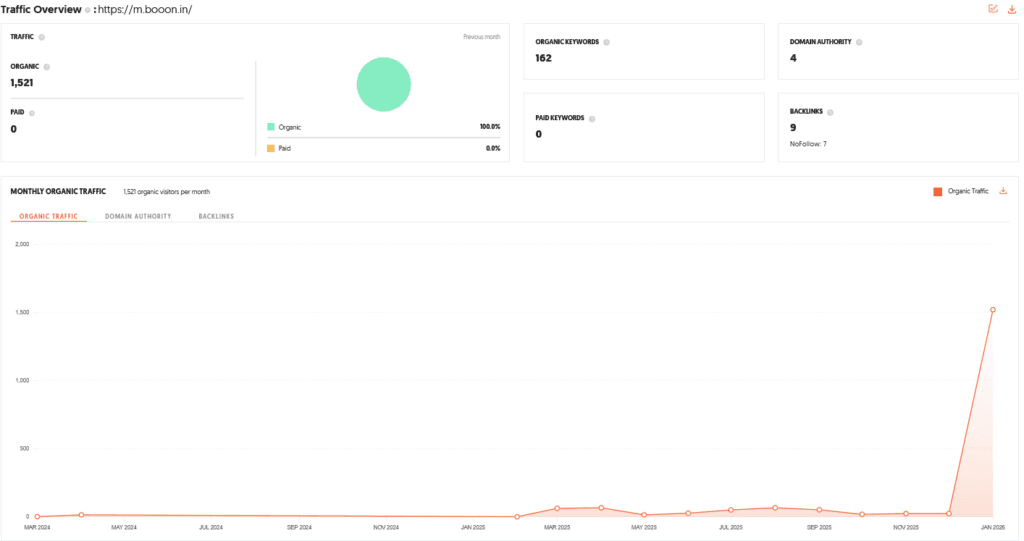Click the NoFollow: 7 text
The image size is (1024, 541).
808,144
